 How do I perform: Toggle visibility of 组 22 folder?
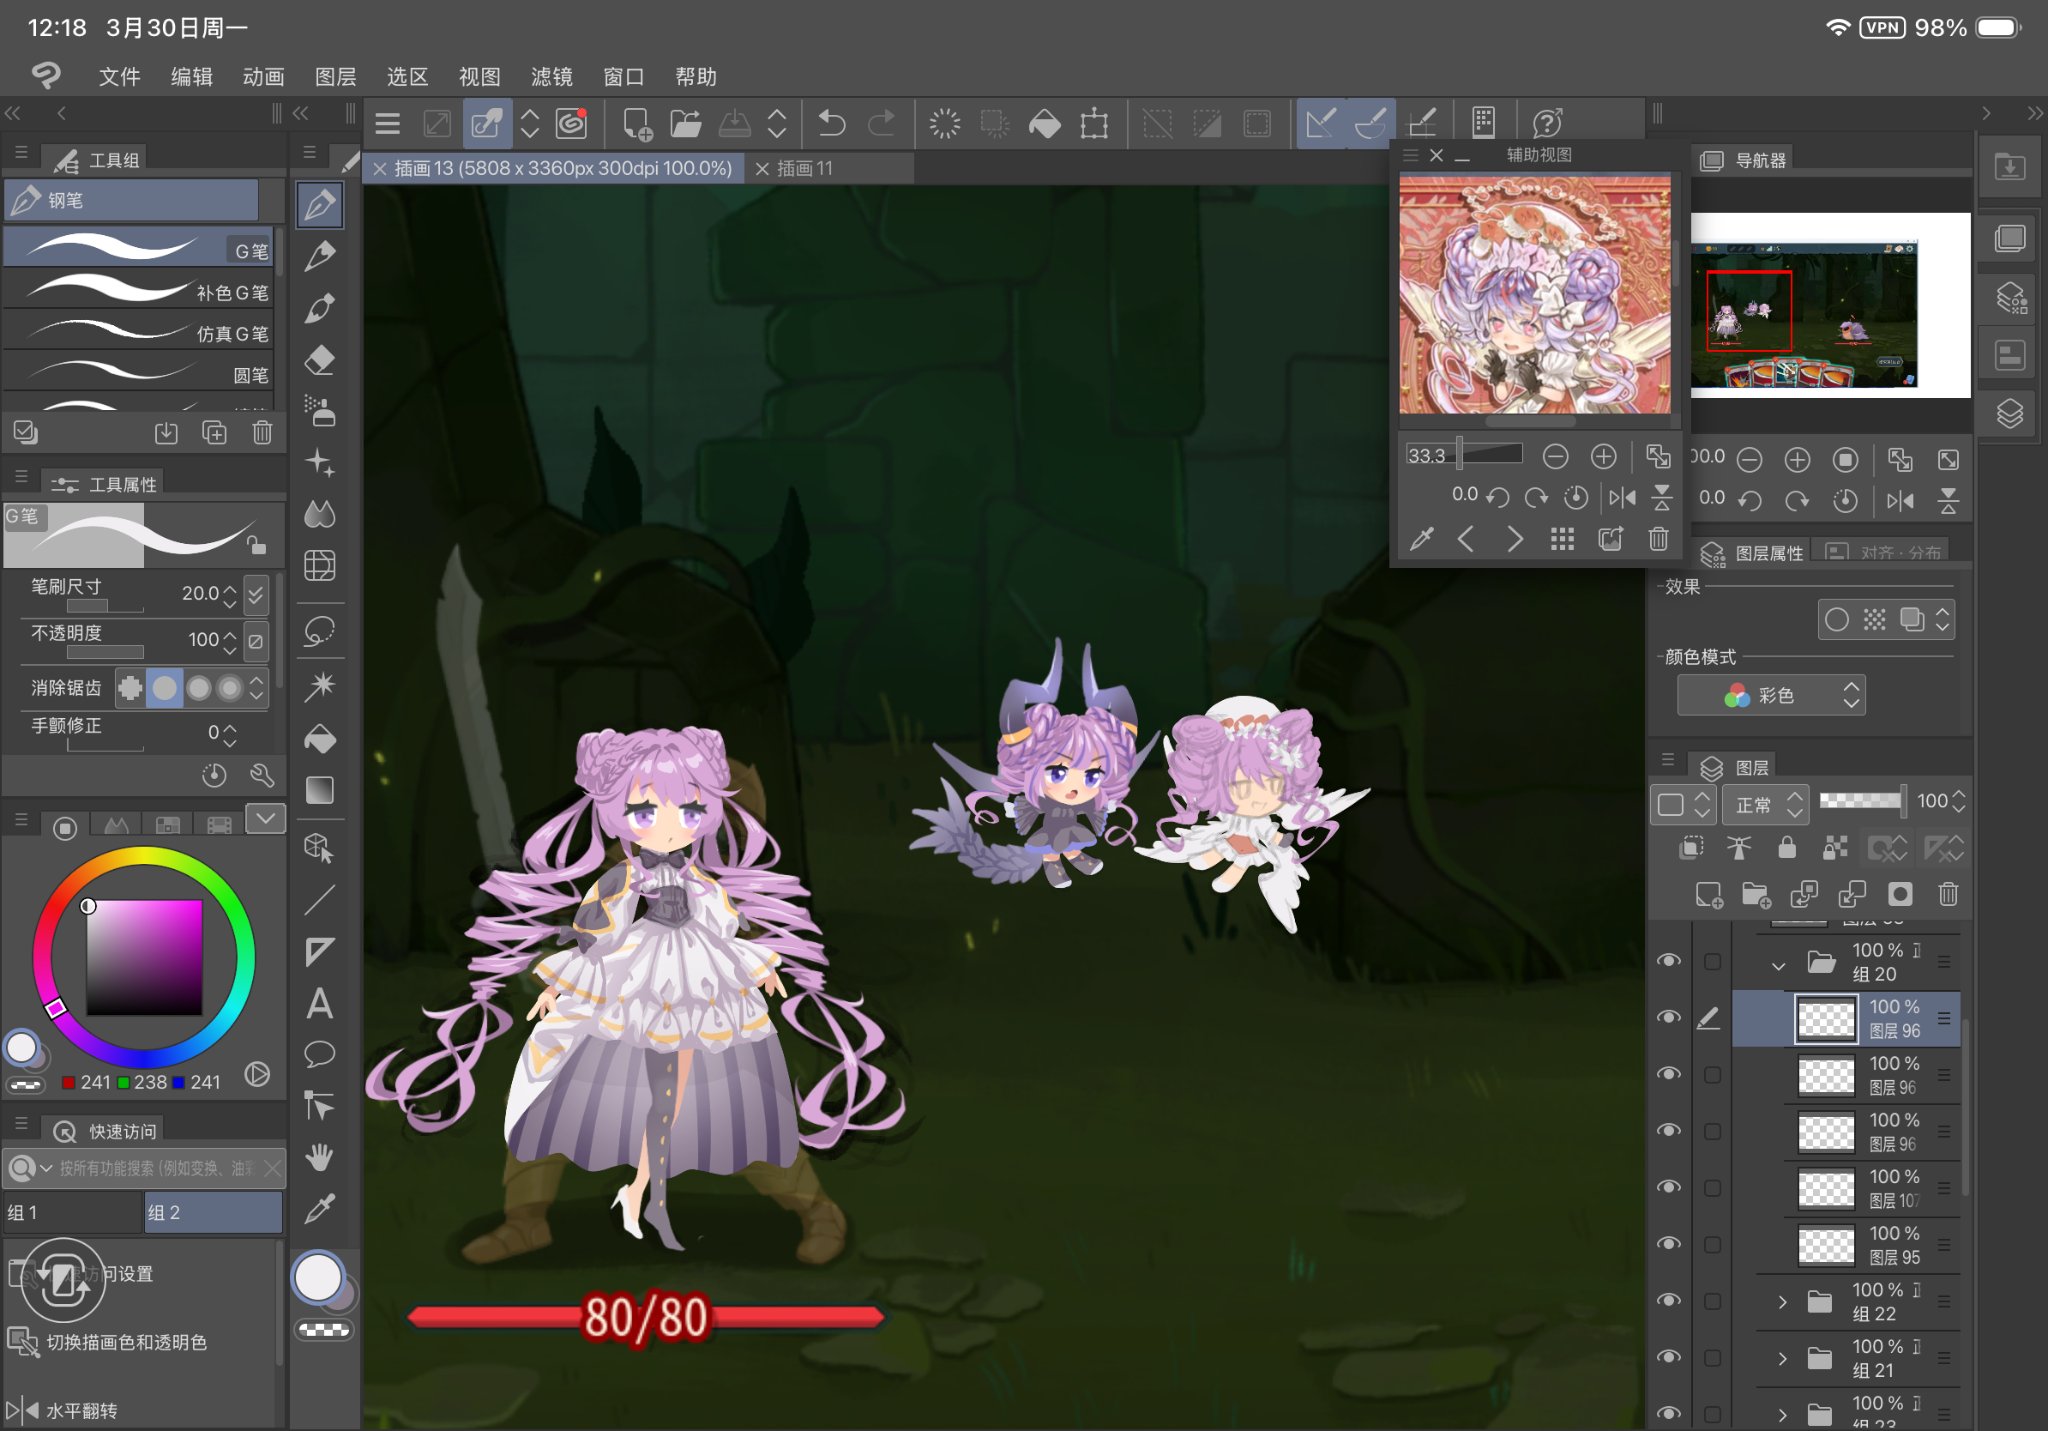click(x=1668, y=1300)
